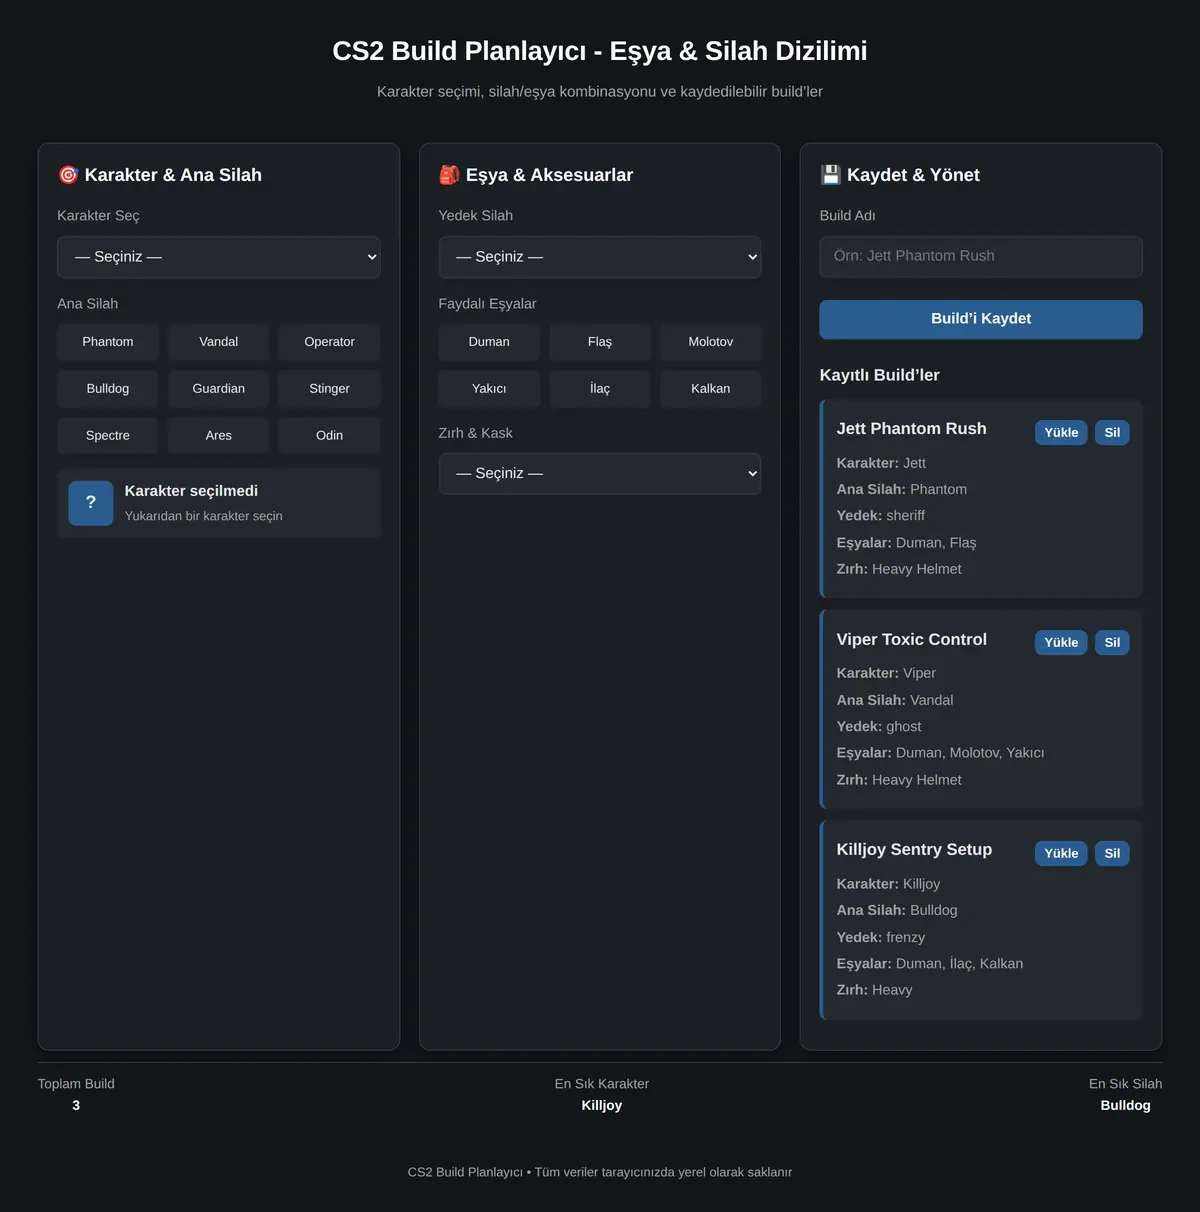Toggle the Kalkan utility item
Screen dimensions: 1200x1212
(x=711, y=389)
